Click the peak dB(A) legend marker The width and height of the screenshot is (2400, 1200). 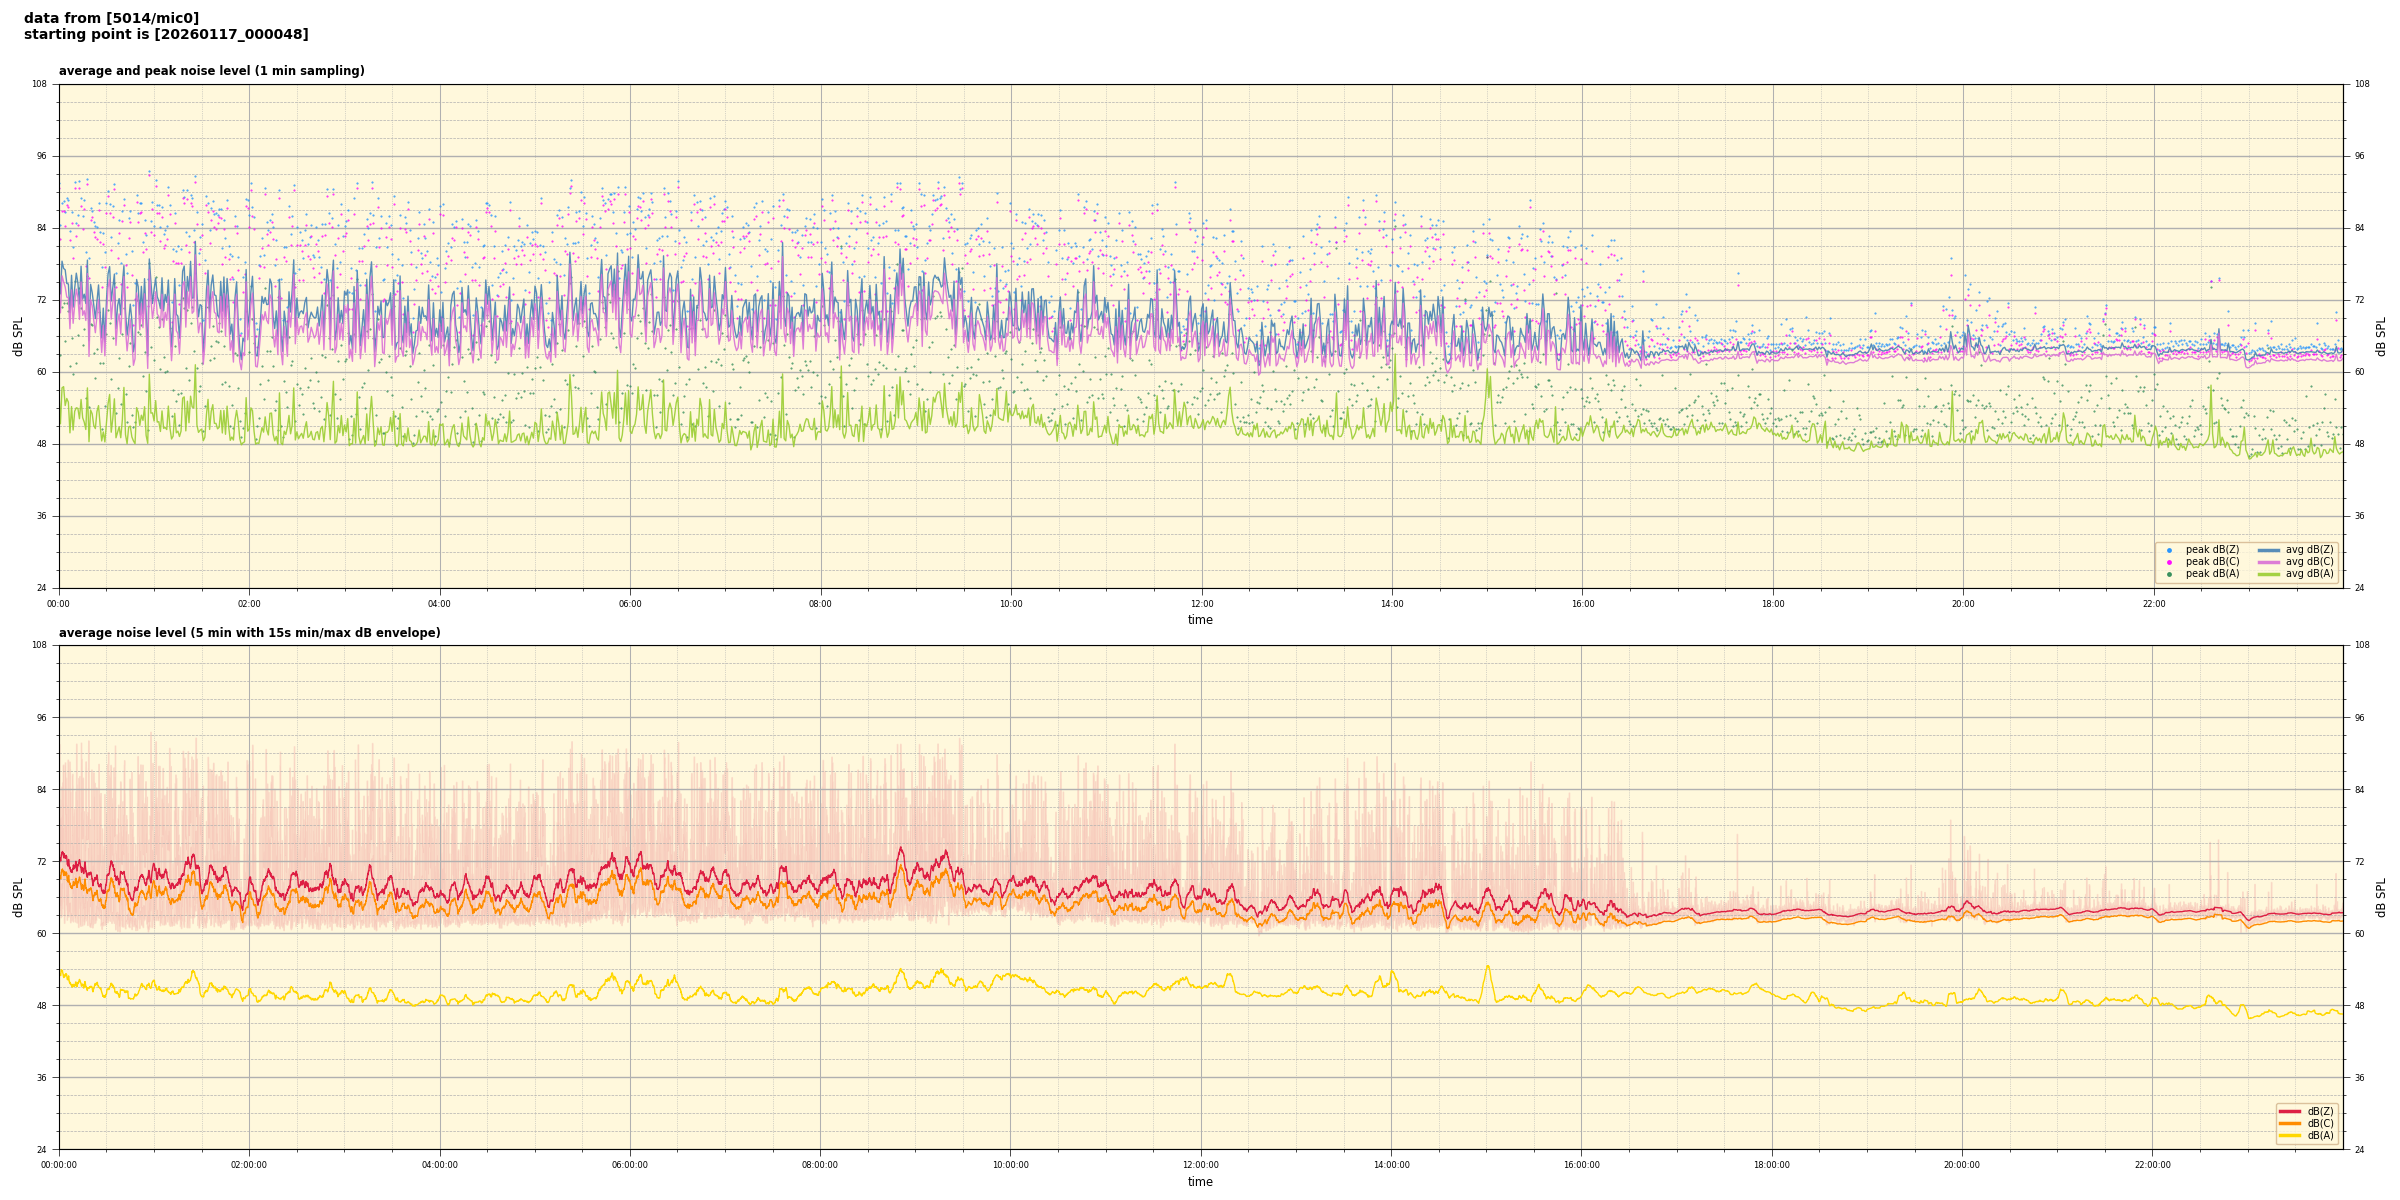click(2169, 574)
